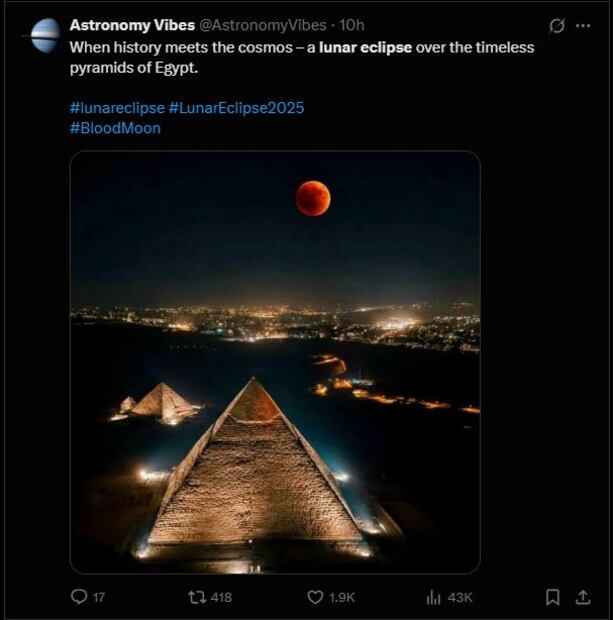This screenshot has height=620, width=613.
Task: View analytics via the bar chart icon
Action: 433,597
